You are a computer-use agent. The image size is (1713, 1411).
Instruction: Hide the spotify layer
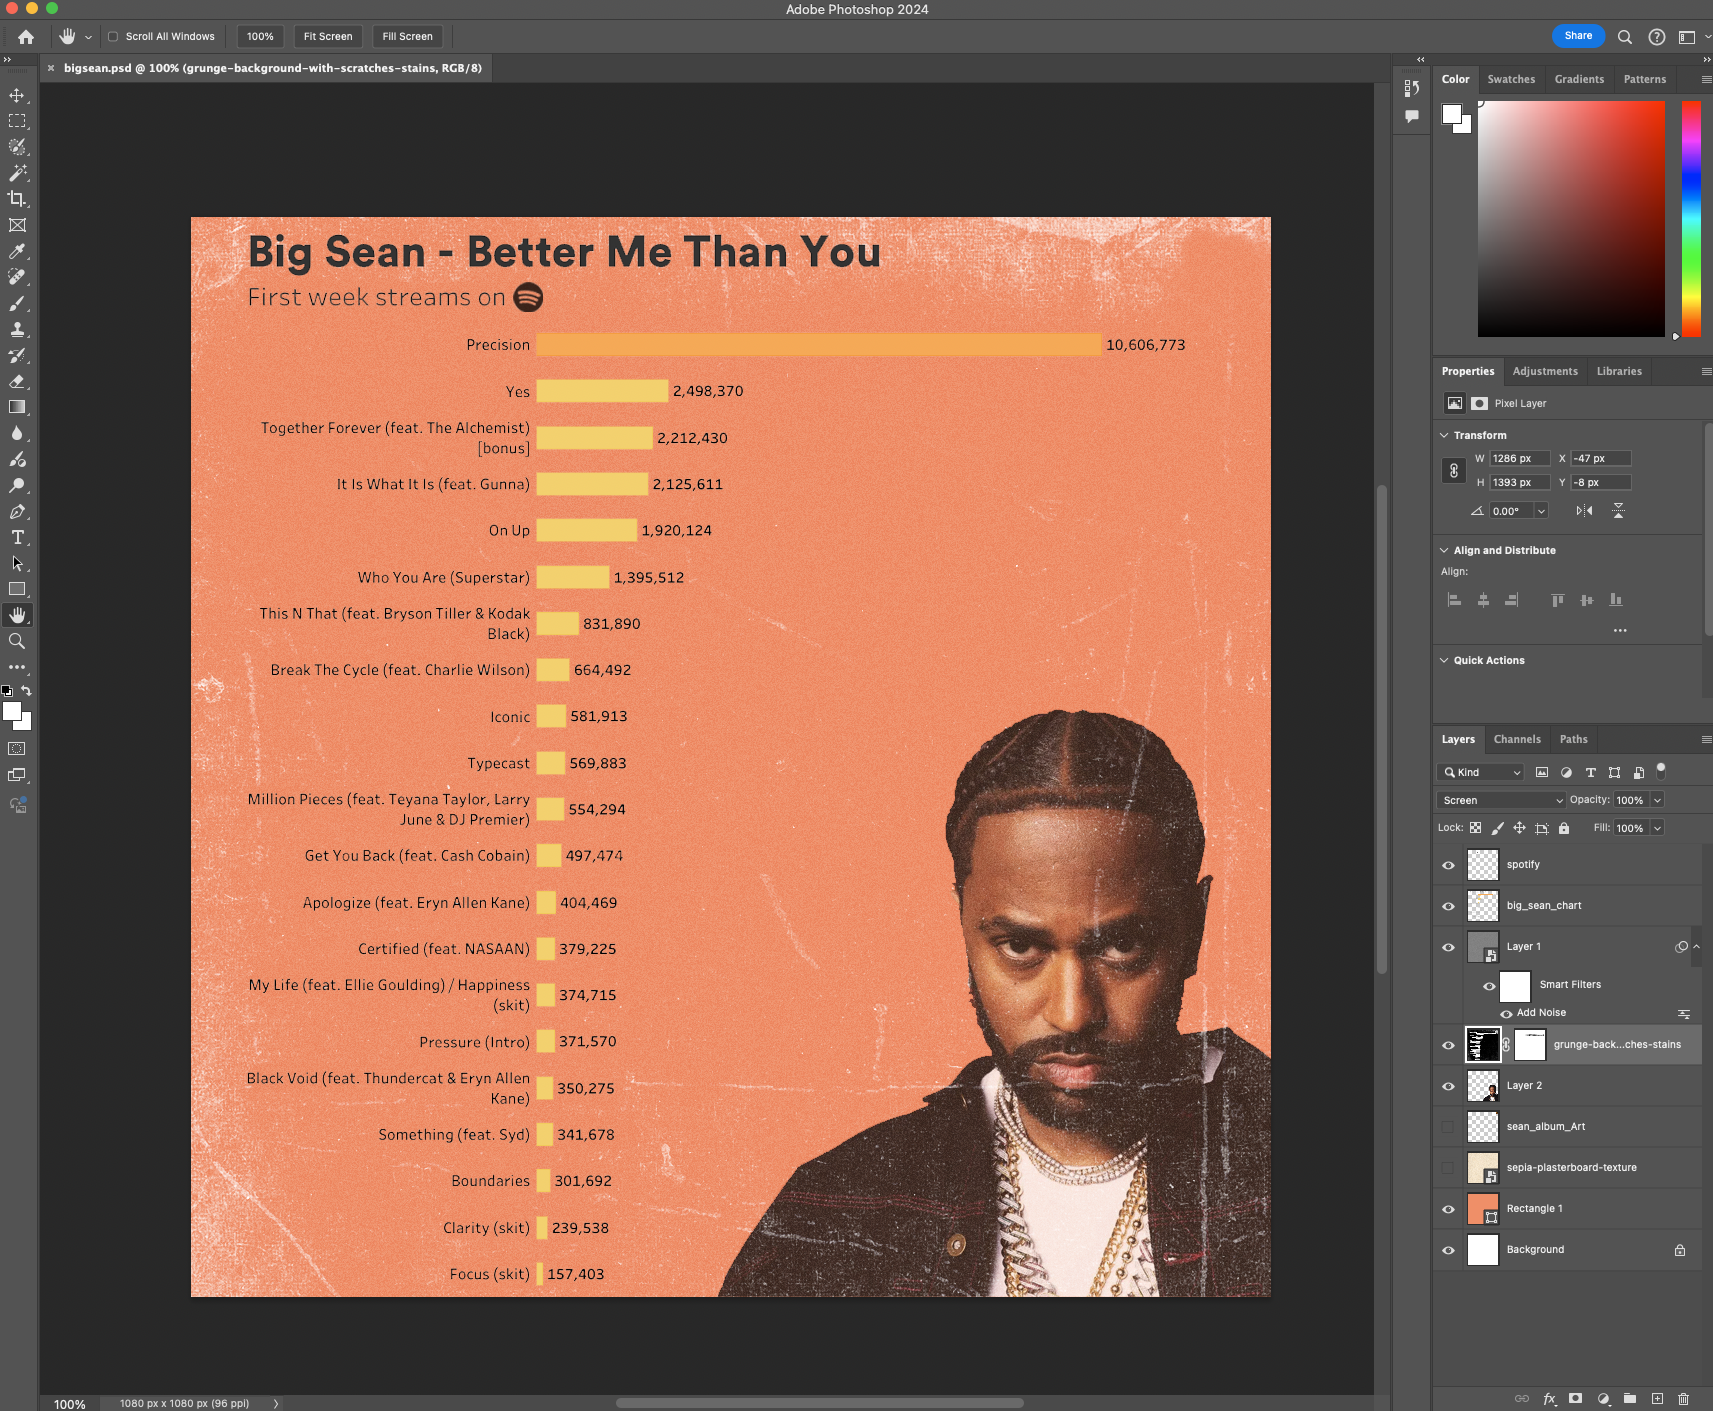click(1448, 865)
